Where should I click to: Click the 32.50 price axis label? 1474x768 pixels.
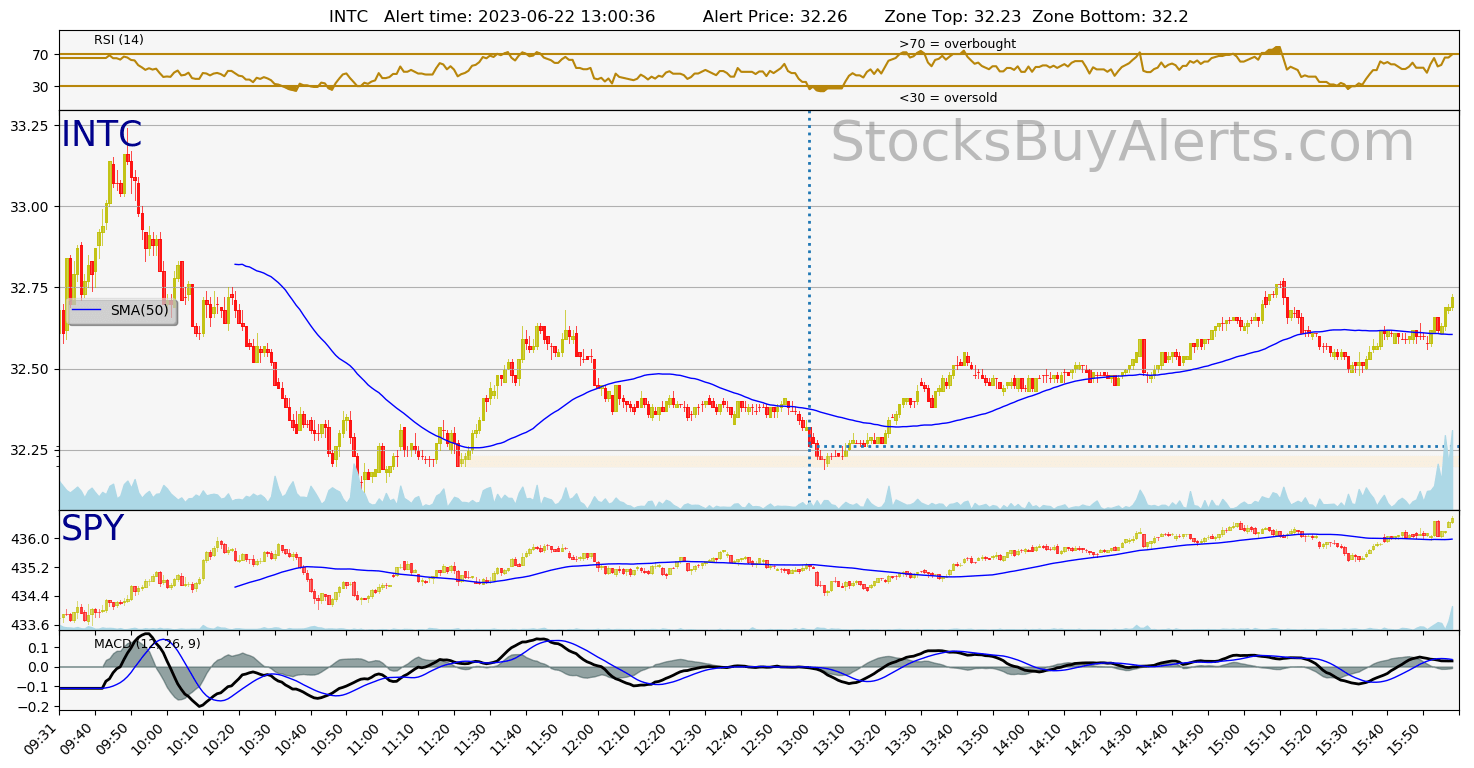coord(28,370)
